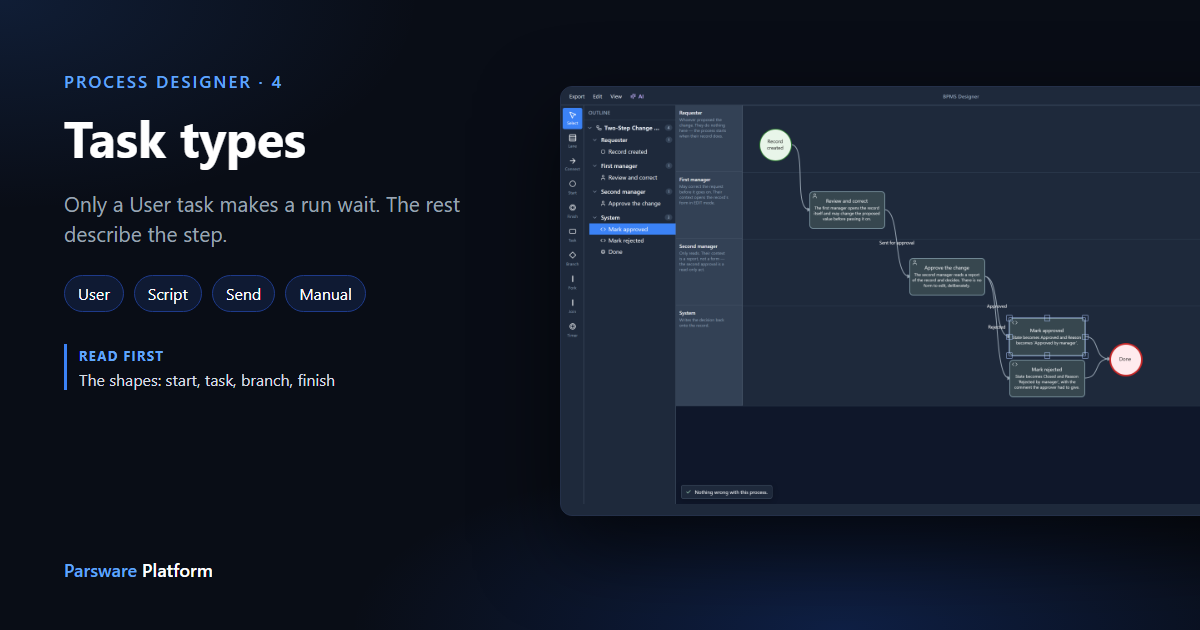Click the BPMS Designer window title
Viewport: 1200px width, 630px height.
coord(960,96)
